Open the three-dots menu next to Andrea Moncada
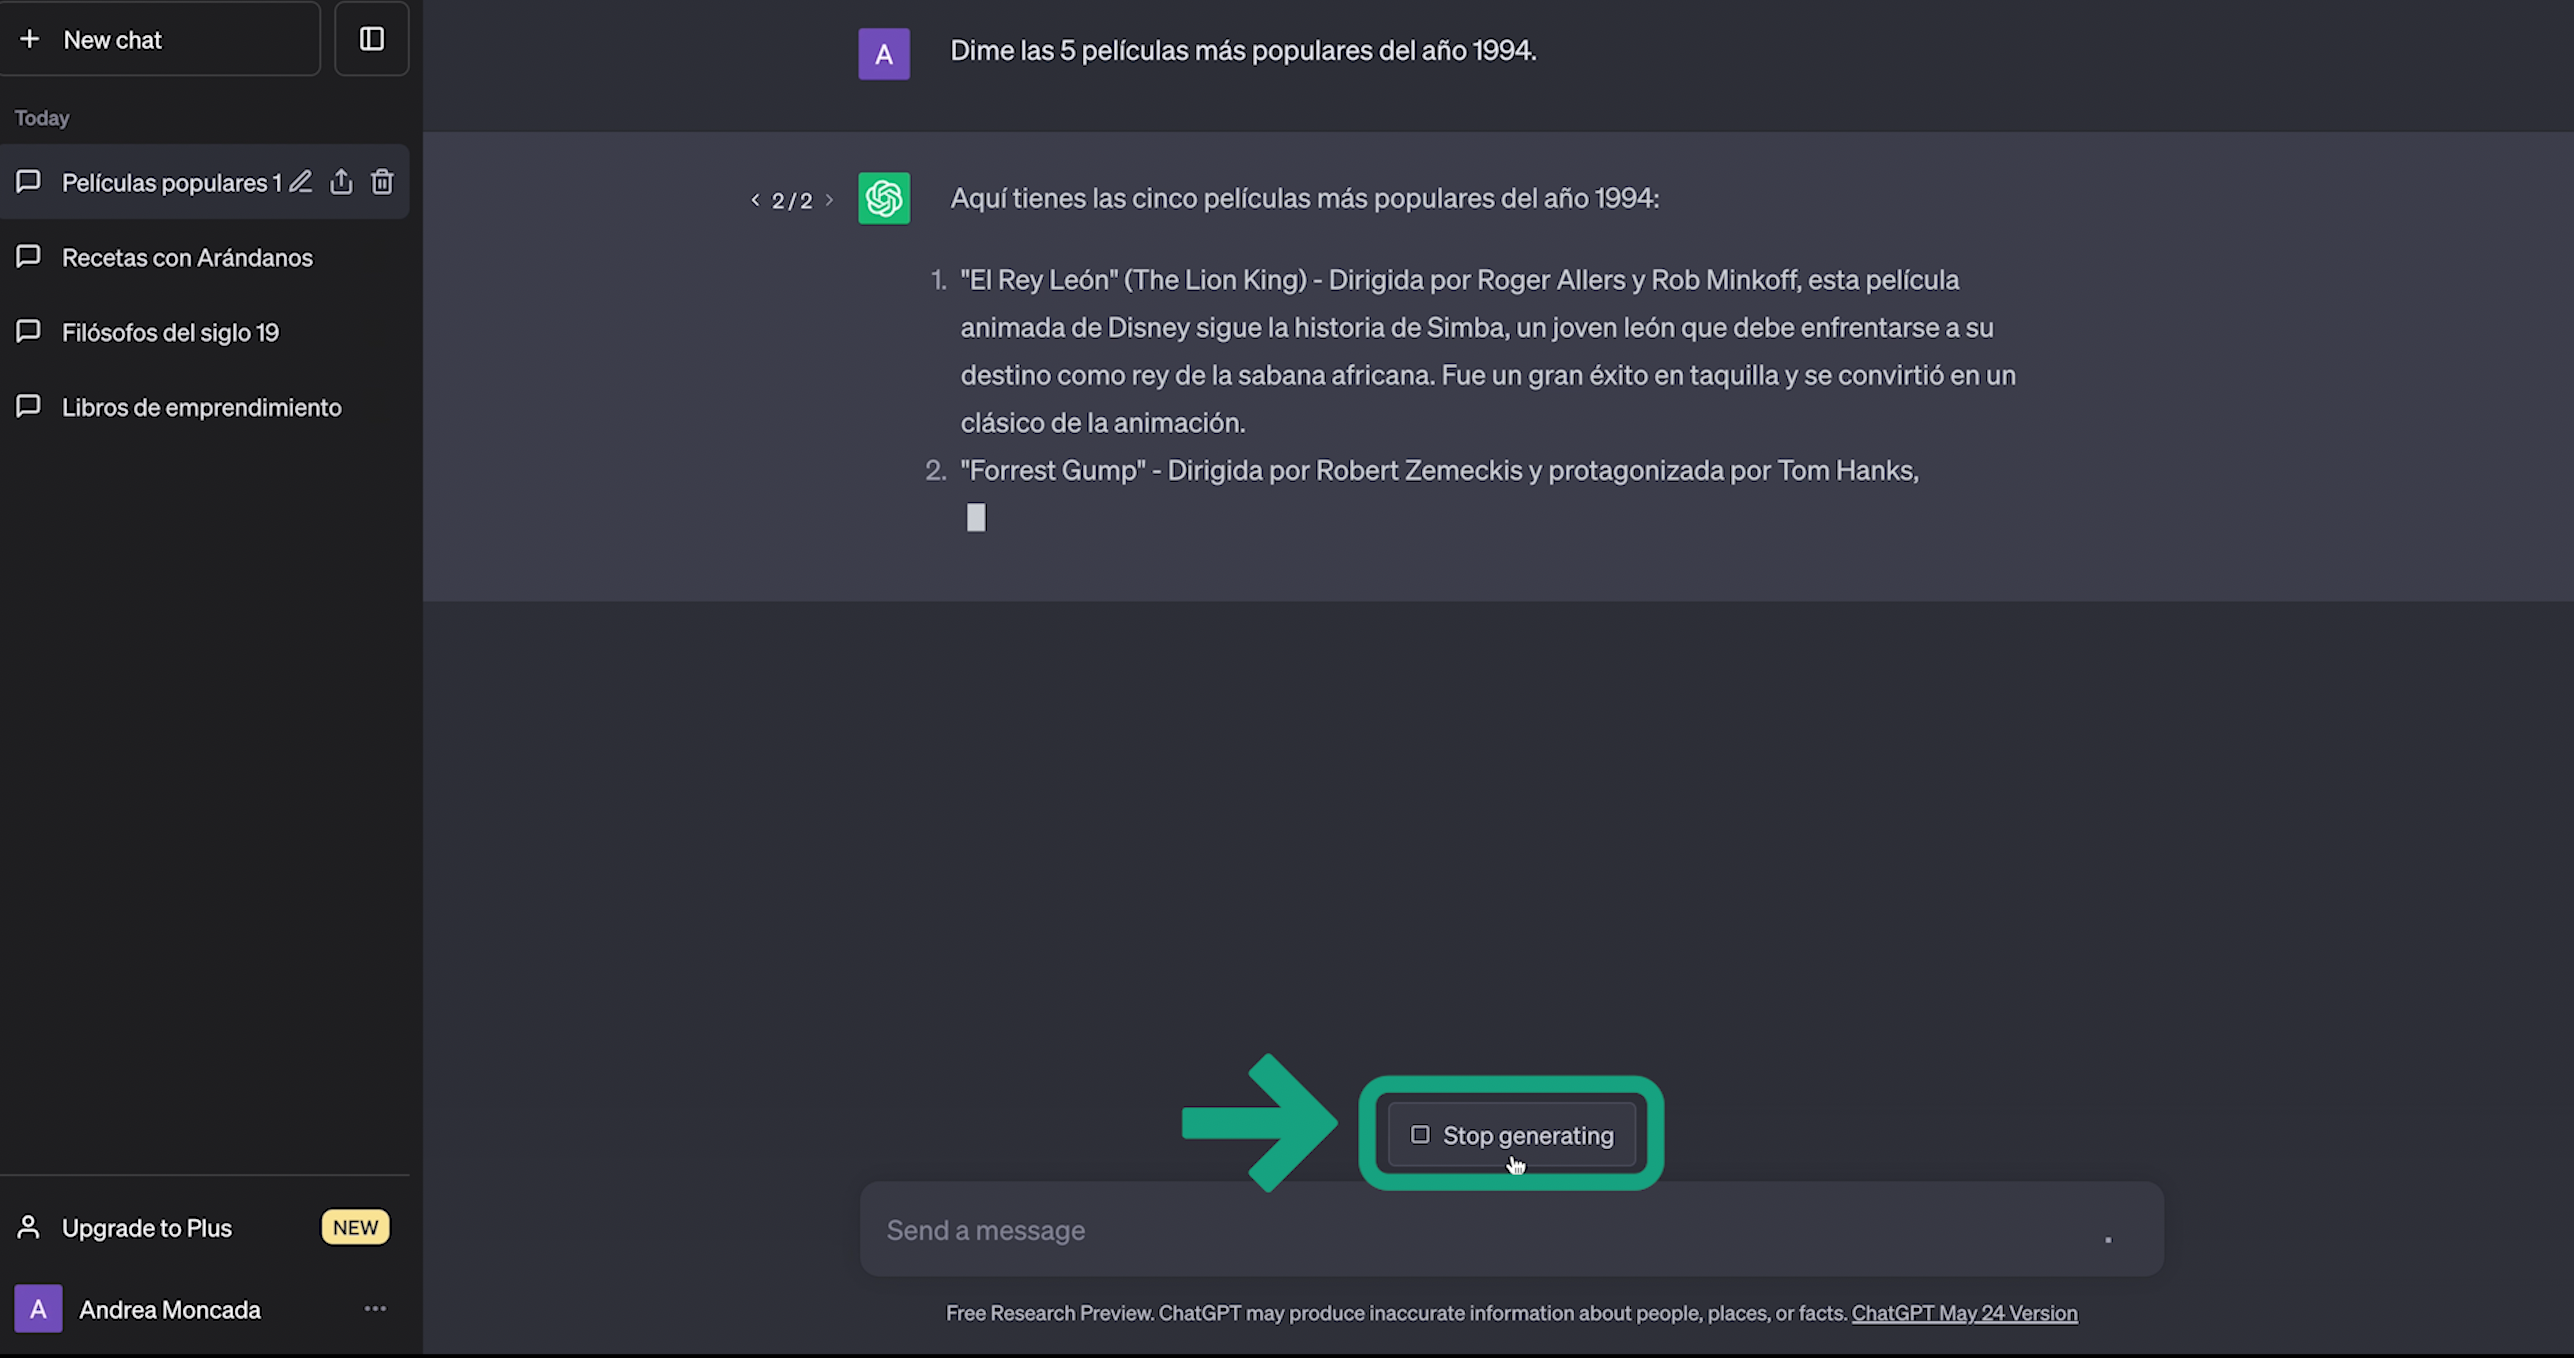This screenshot has width=2574, height=1358. 375,1308
